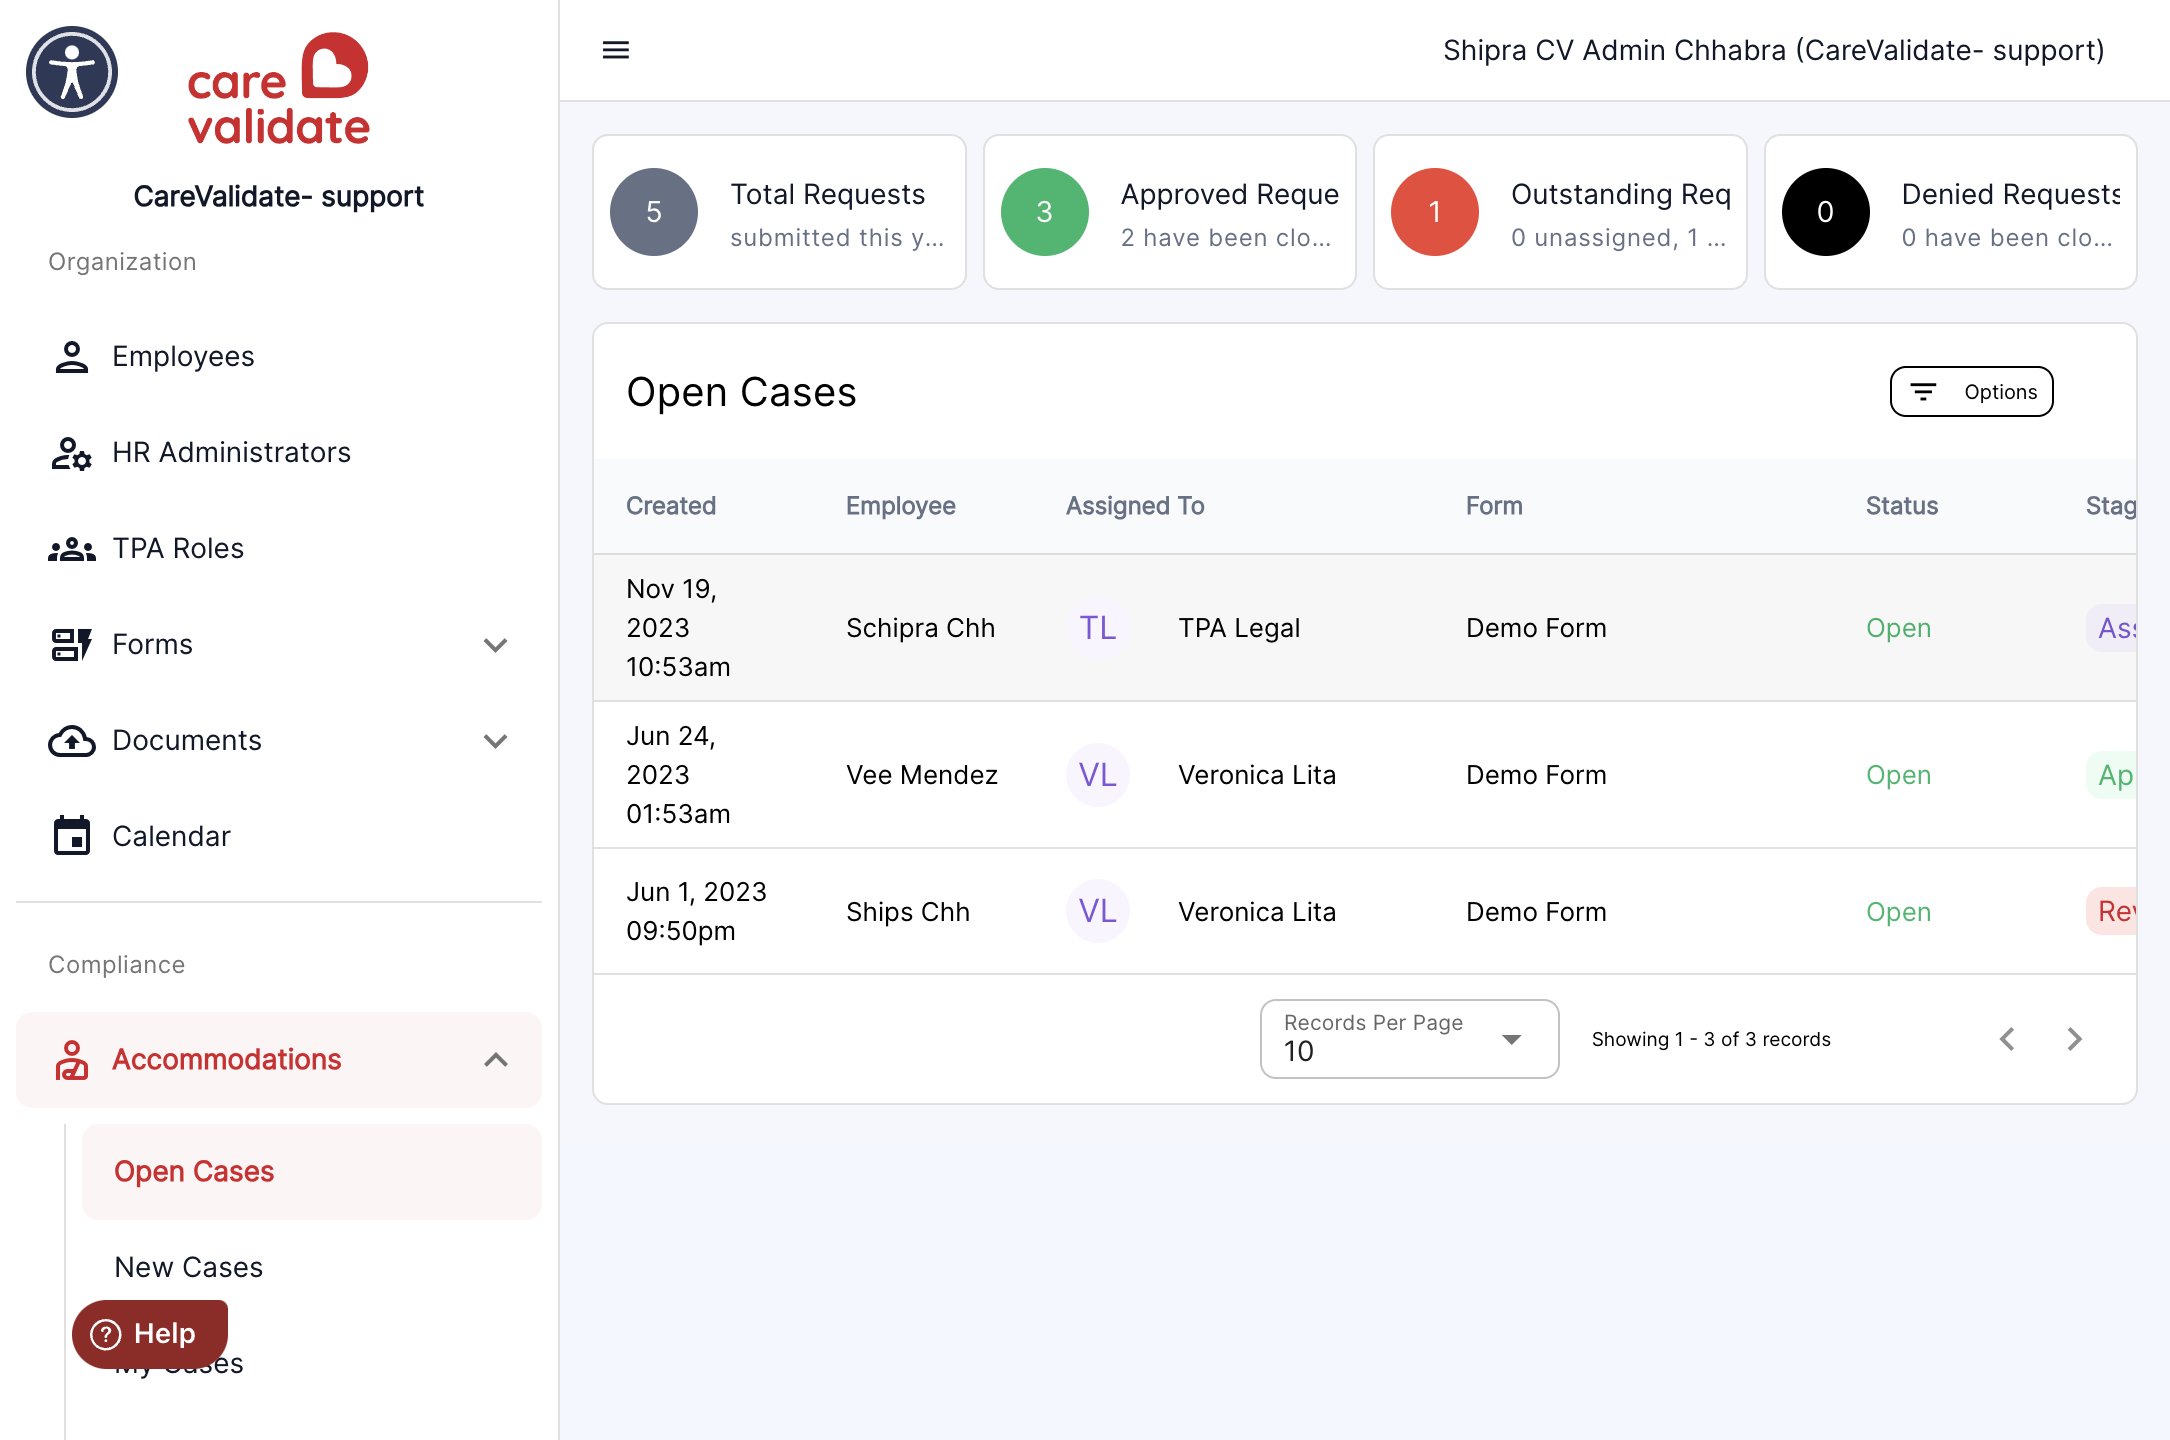Viewport: 2170px width, 1440px height.
Task: Open the Schipra Chh case row
Action: coord(1365,628)
